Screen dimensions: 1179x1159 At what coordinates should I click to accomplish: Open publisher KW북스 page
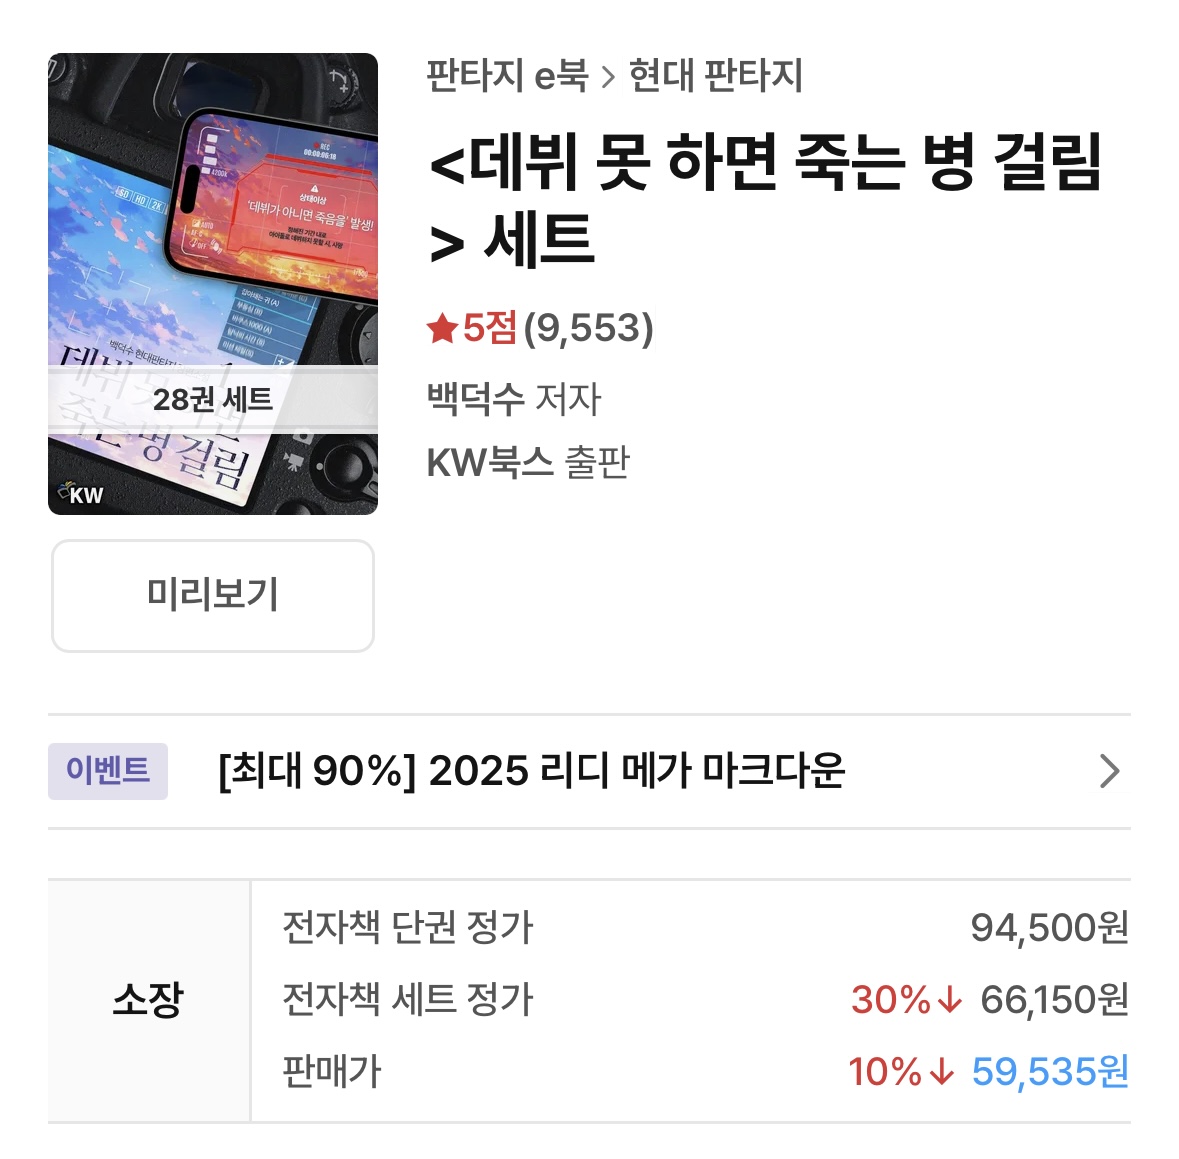[x=490, y=462]
